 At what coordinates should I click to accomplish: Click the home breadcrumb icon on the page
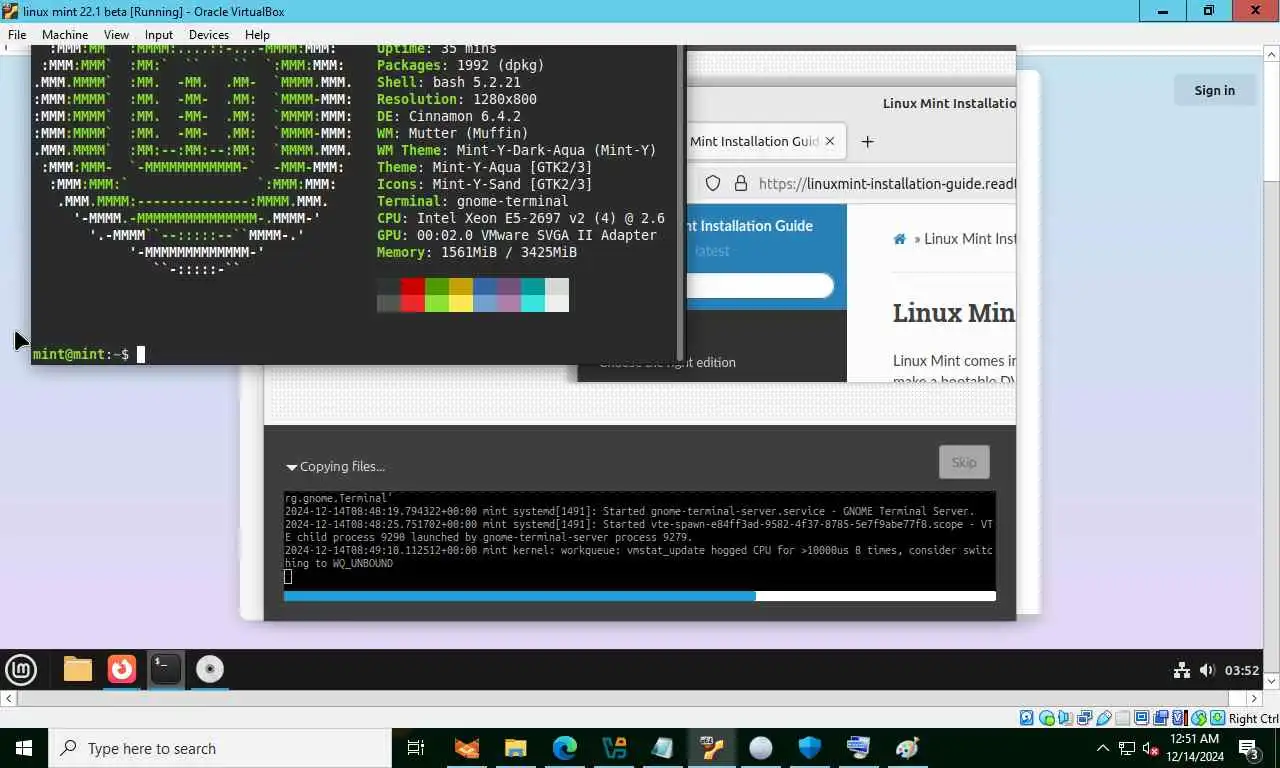click(900, 239)
